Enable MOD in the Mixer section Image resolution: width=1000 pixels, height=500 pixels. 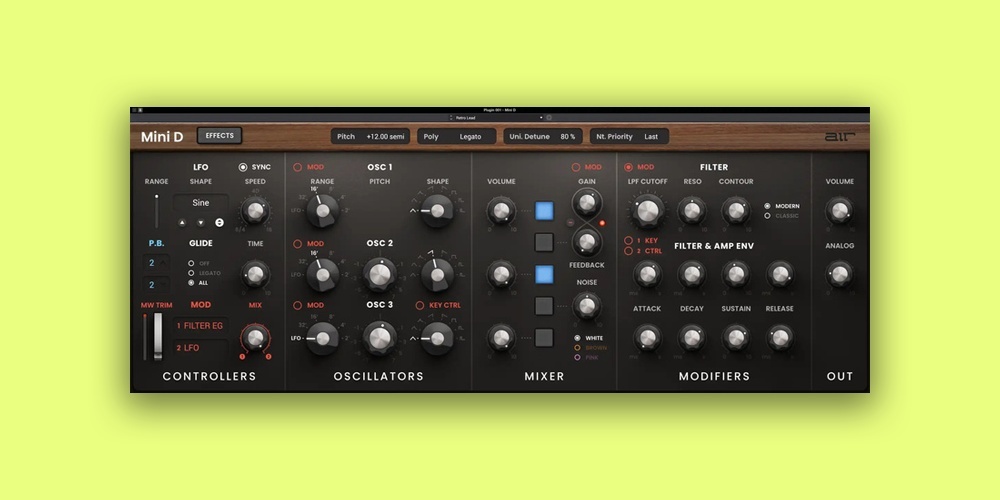pyautogui.click(x=587, y=167)
